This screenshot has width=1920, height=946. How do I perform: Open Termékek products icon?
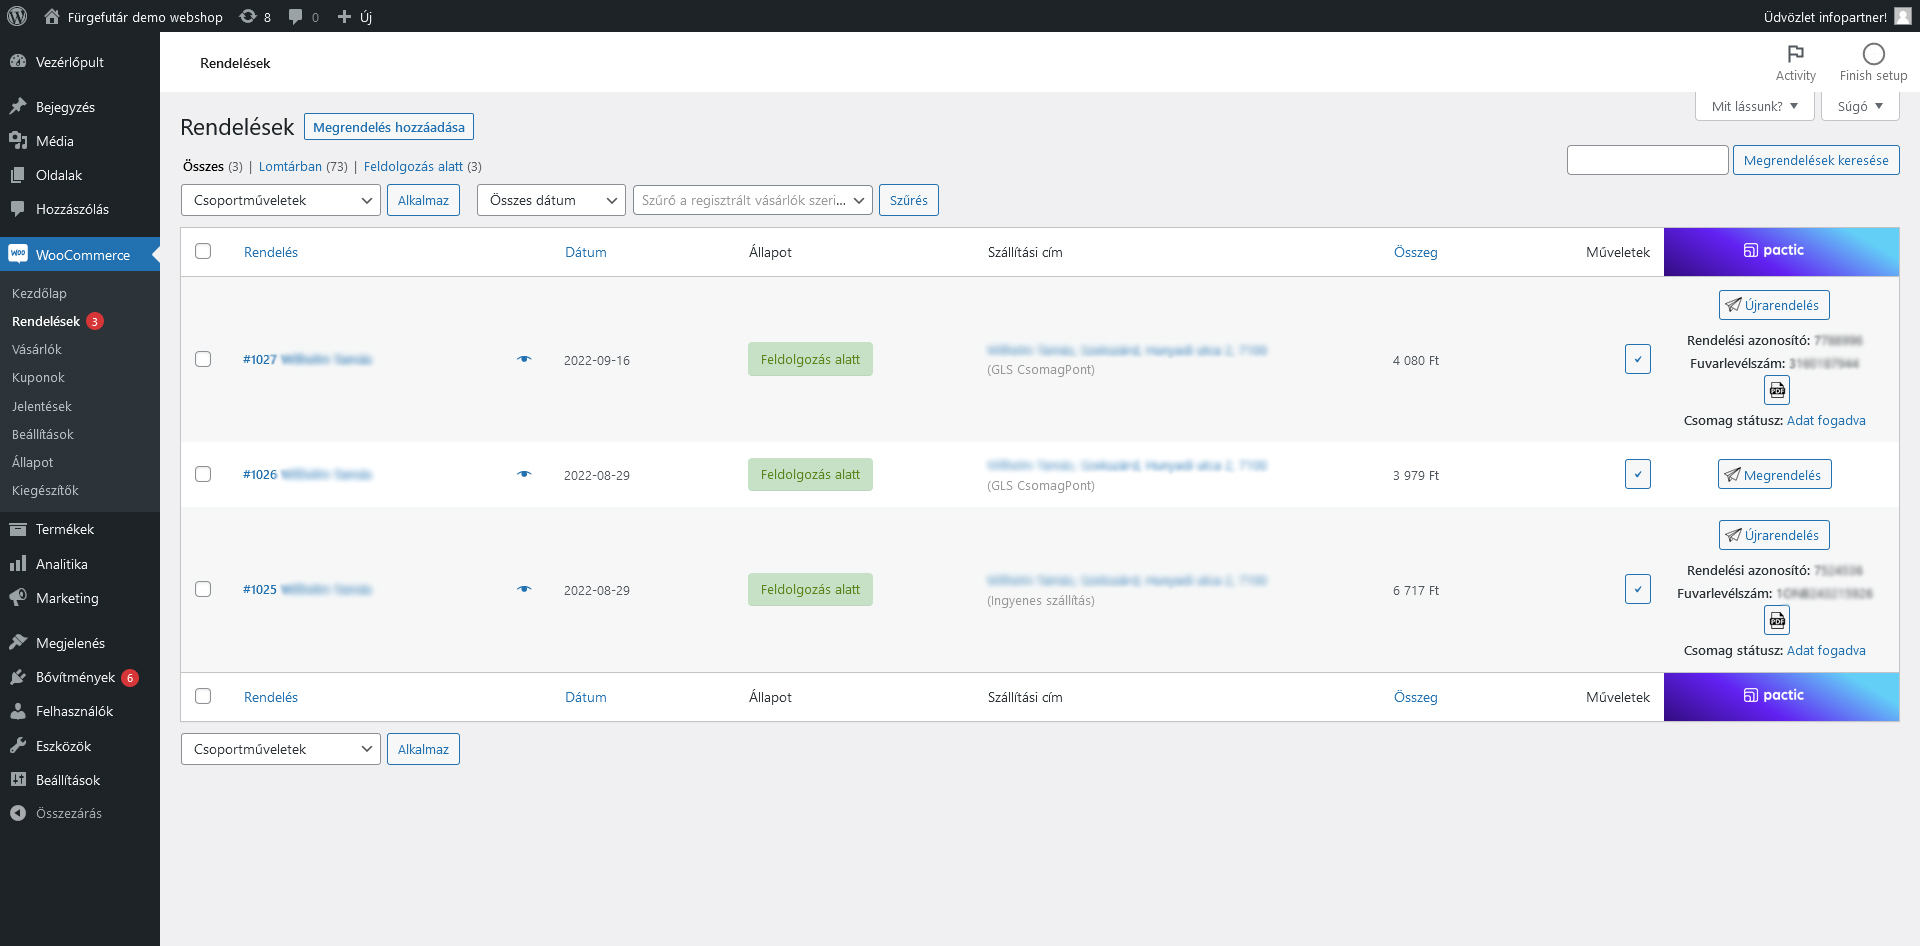tap(18, 529)
